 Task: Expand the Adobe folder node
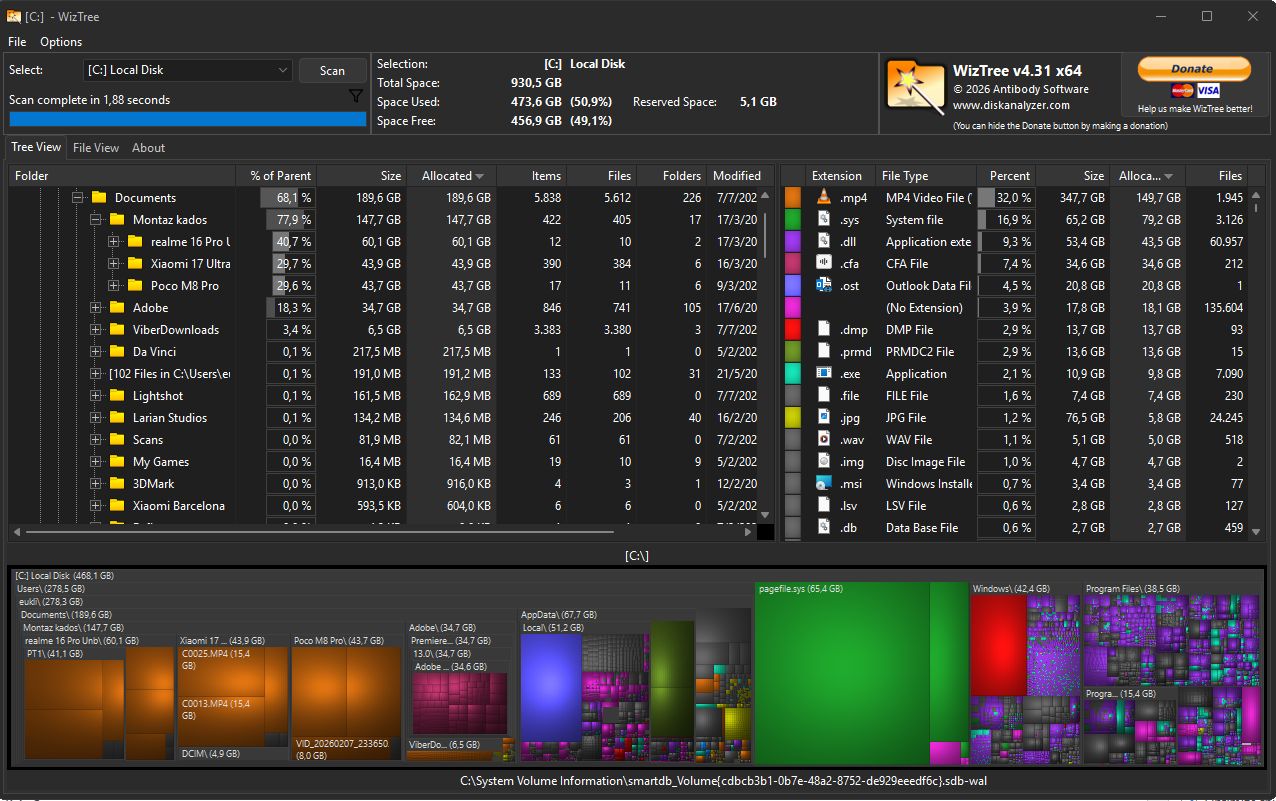tap(96, 307)
